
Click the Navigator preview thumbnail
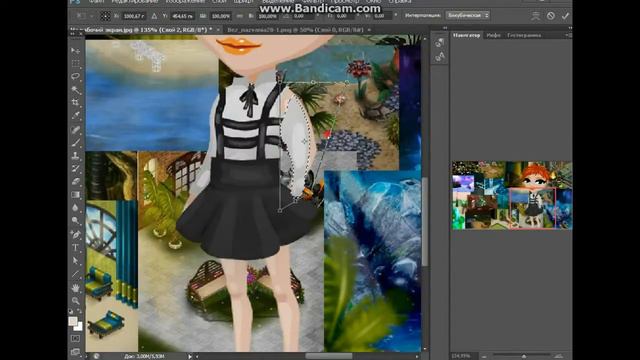512,195
